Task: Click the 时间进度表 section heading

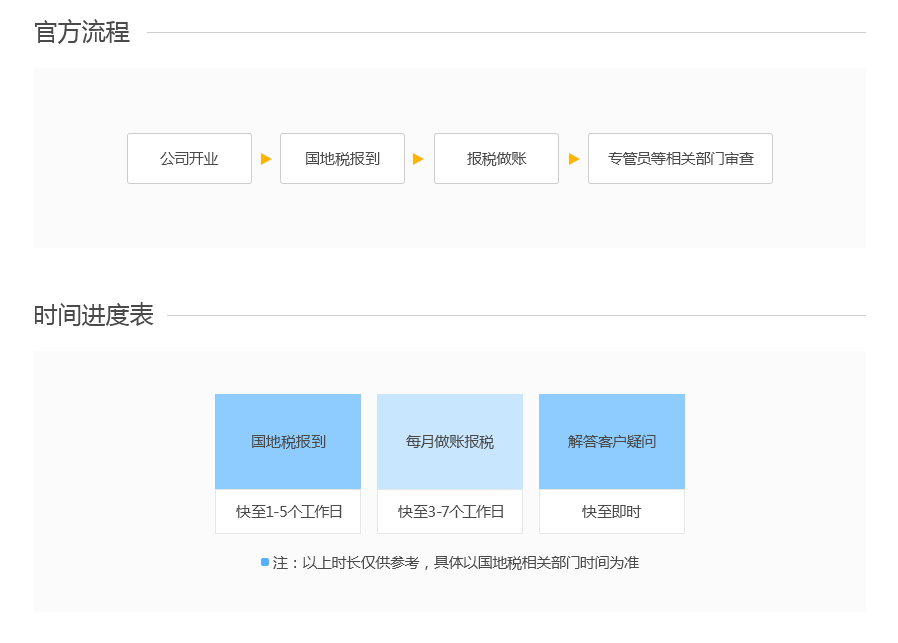Action: point(94,315)
